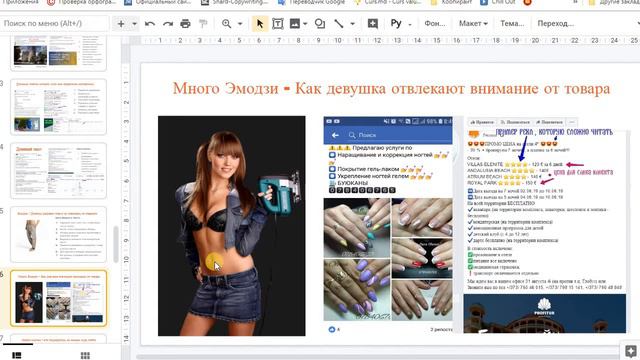
Task: Open the input tools language dropdown arrow
Action: pyautogui.click(x=410, y=24)
